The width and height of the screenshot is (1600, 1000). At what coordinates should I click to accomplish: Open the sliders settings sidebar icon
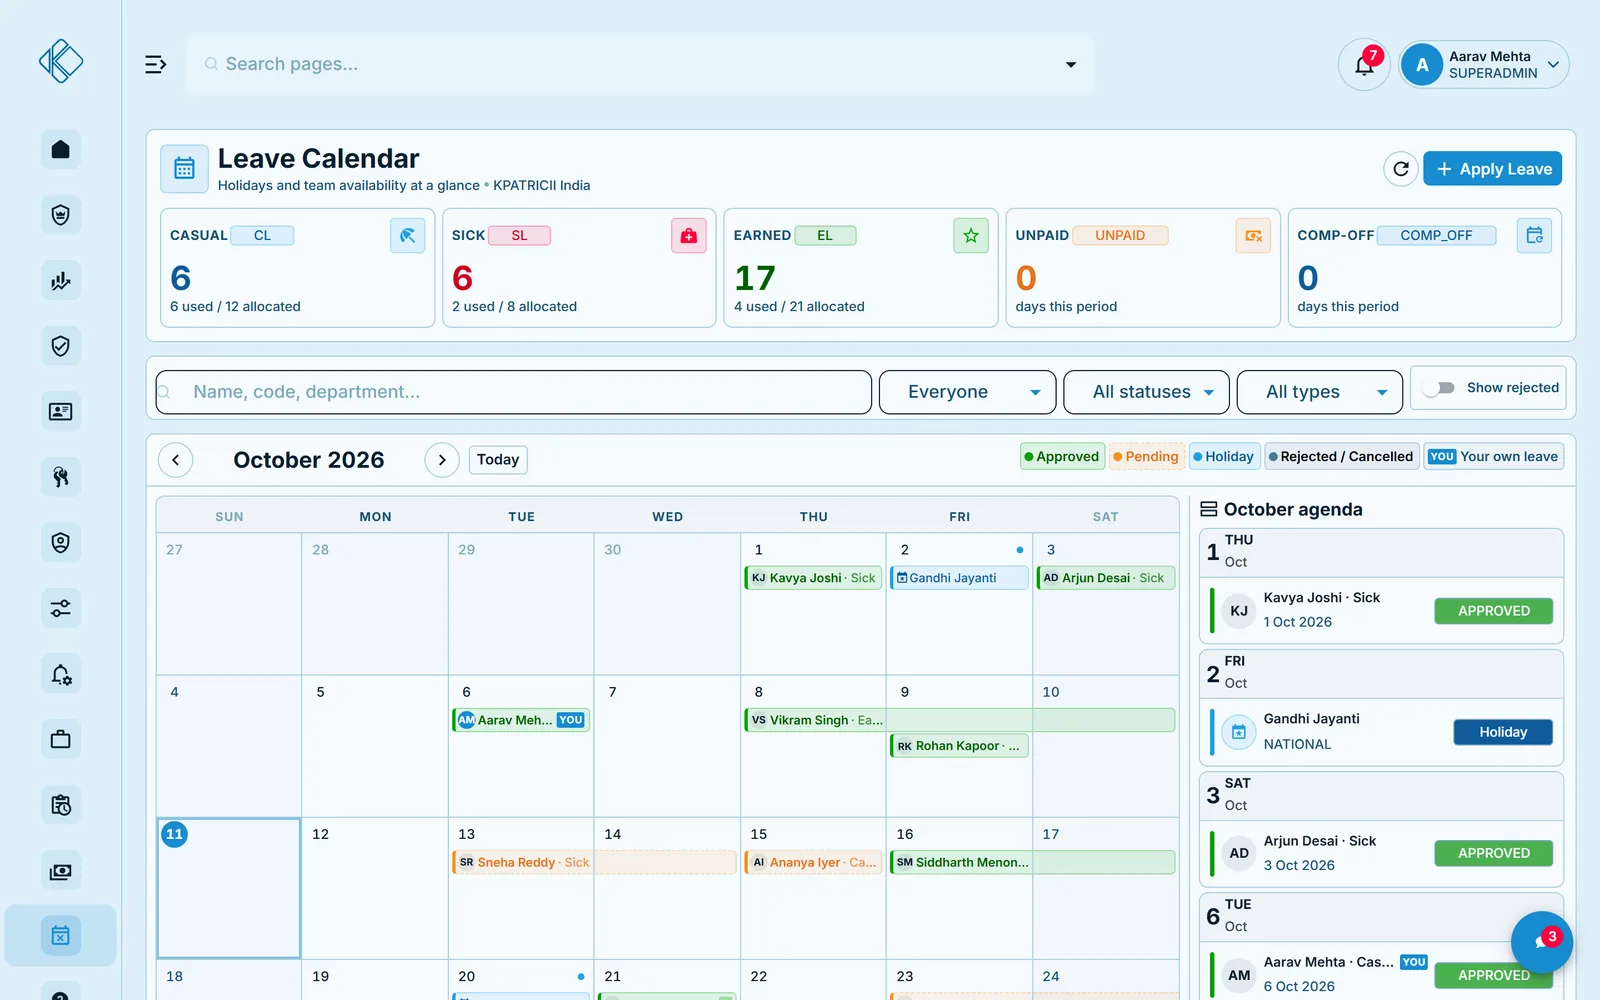tap(61, 608)
